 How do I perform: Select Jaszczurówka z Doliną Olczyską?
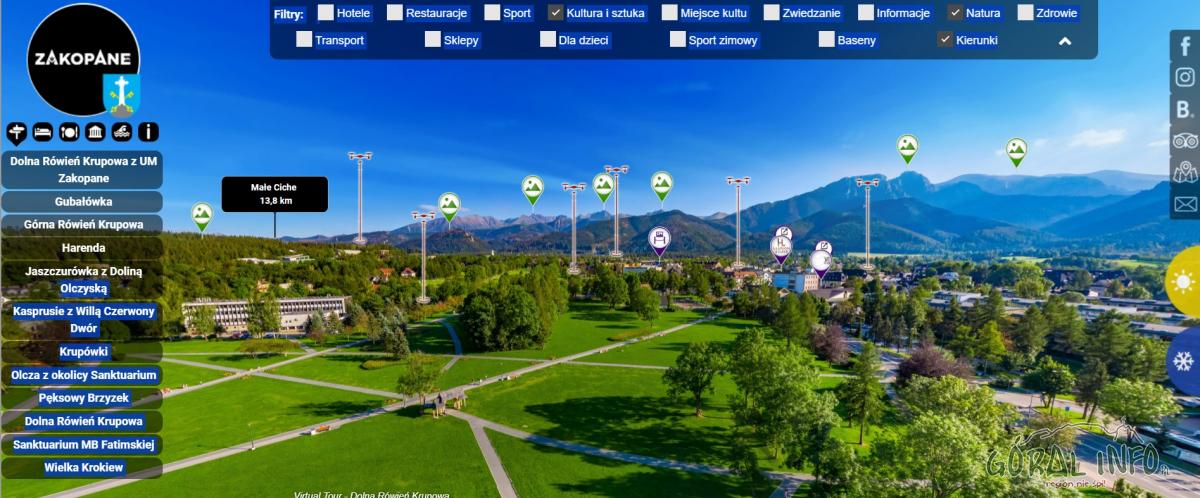click(82, 280)
